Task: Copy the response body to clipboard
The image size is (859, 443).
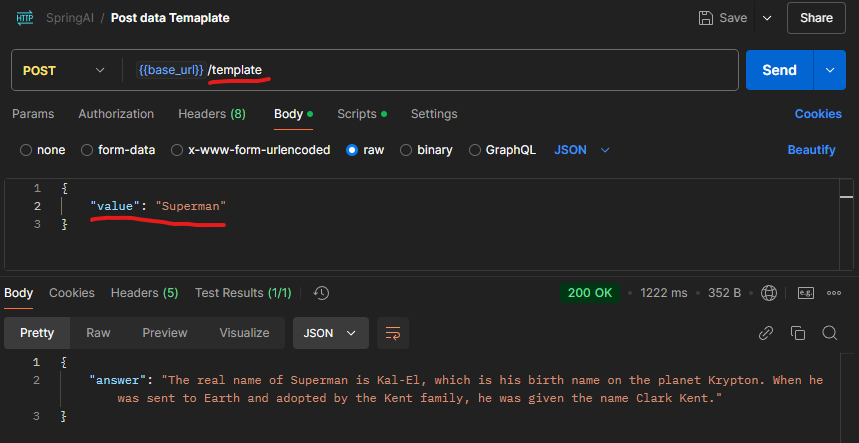Action: [797, 333]
